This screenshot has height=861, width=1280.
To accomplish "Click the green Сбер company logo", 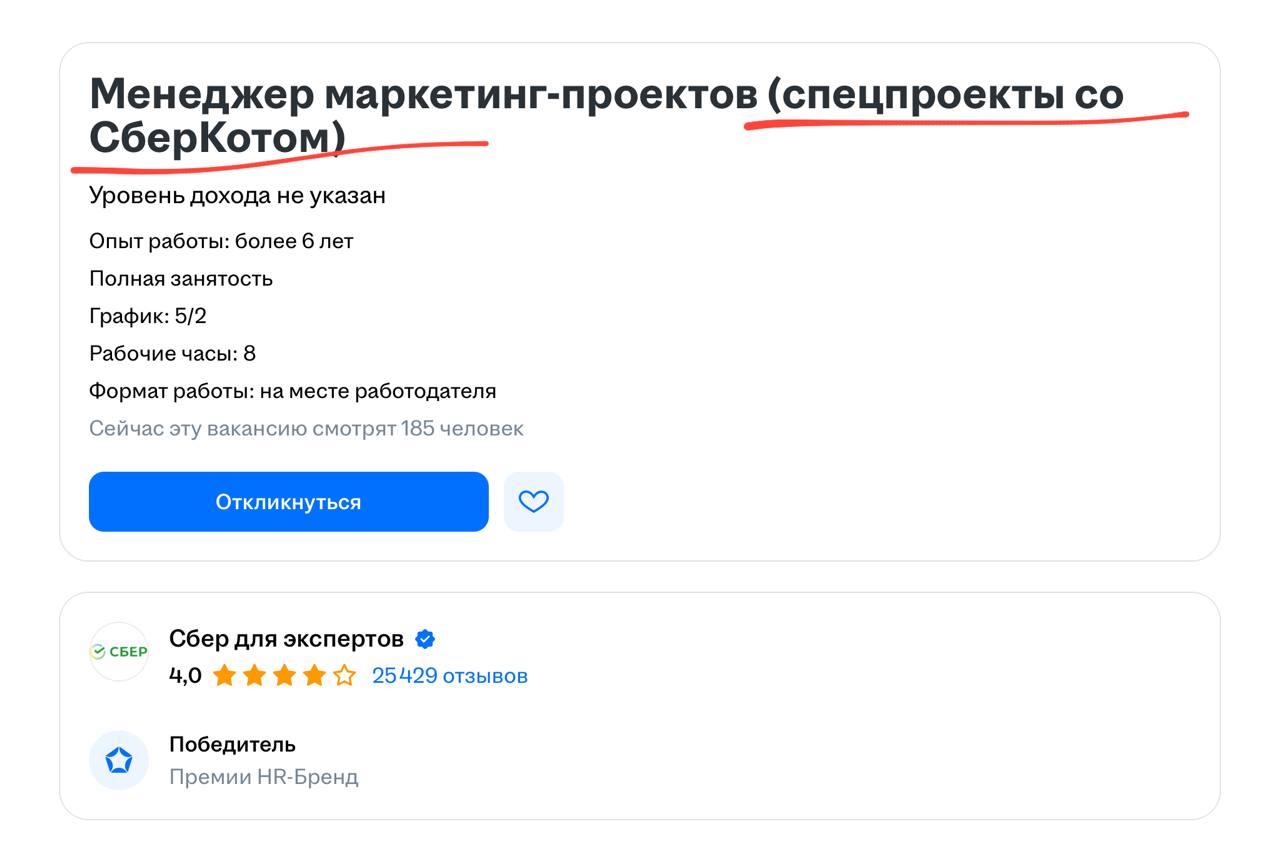I will [x=119, y=652].
